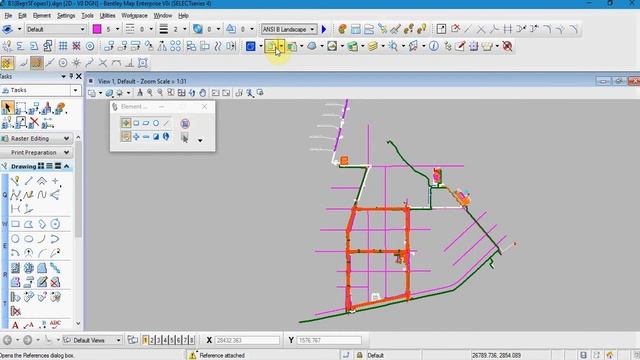This screenshot has height=360, width=640.
Task: Click the concentric circles target icon
Action: 90,46
